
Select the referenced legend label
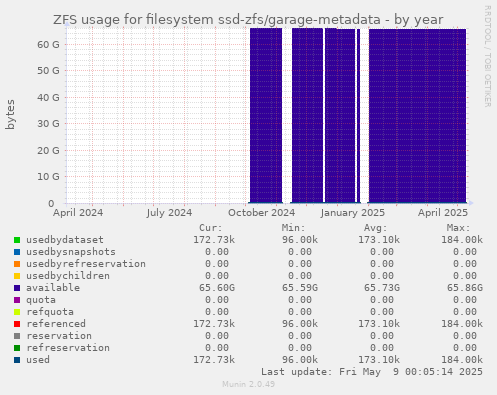click(x=56, y=324)
